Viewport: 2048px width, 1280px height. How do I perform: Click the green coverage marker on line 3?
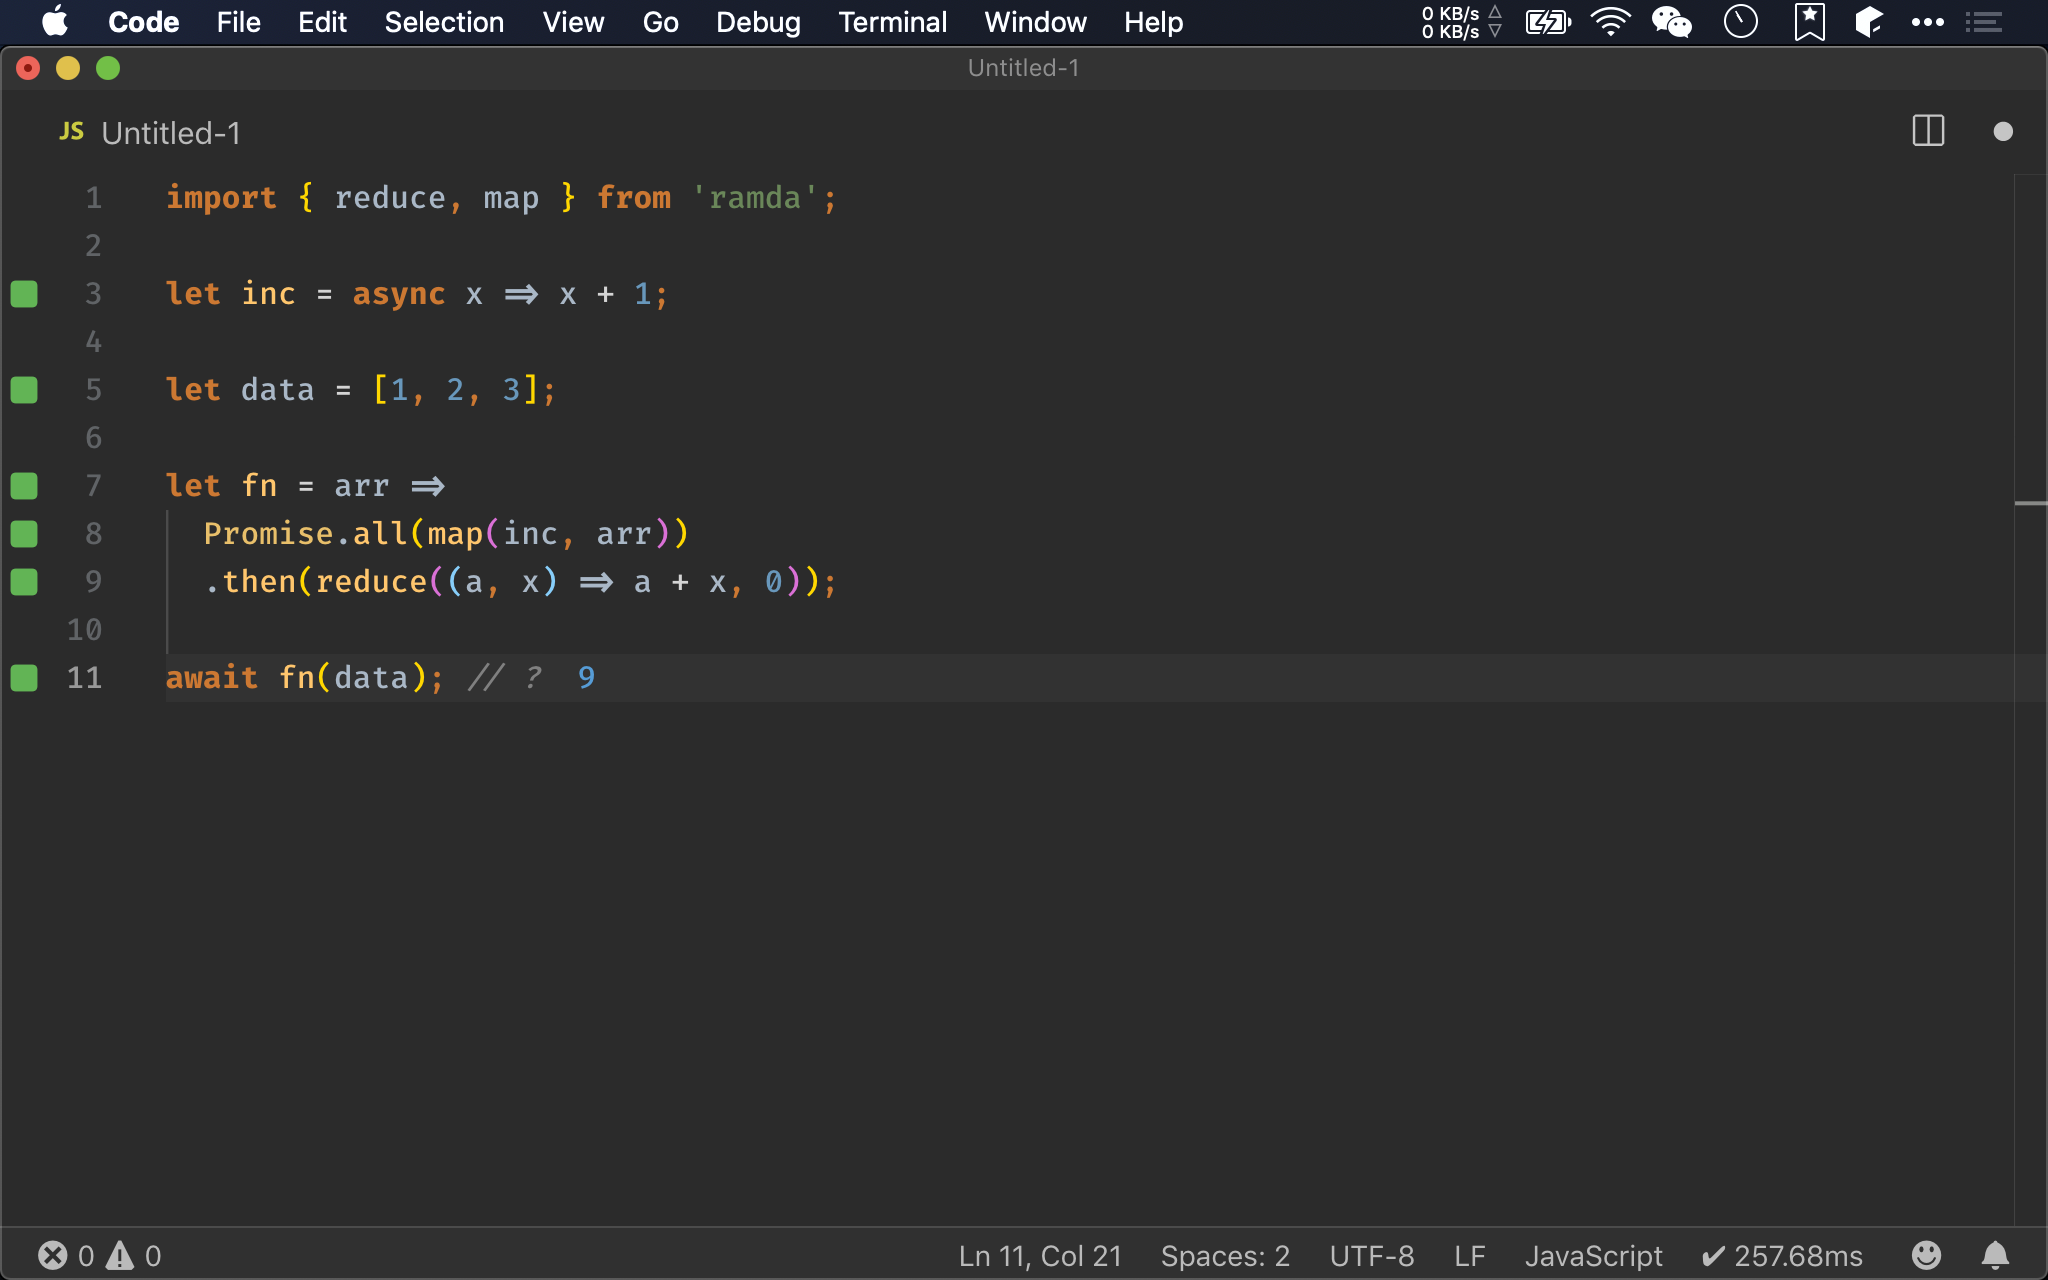point(24,294)
